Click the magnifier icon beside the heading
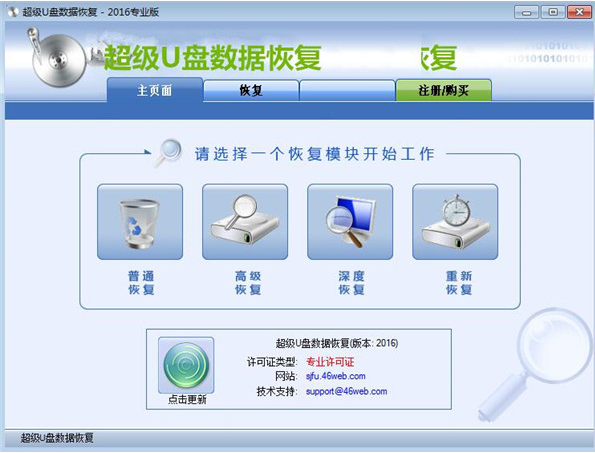Viewport: 595px width, 453px height. (168, 153)
